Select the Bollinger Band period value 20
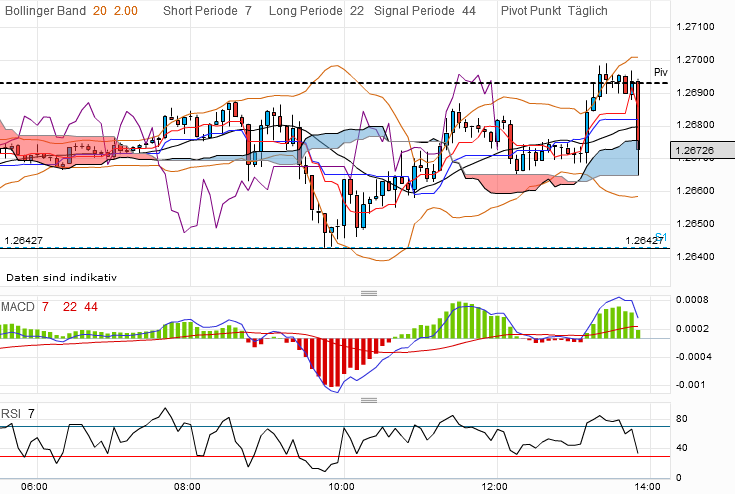This screenshot has width=735, height=494. 100,11
